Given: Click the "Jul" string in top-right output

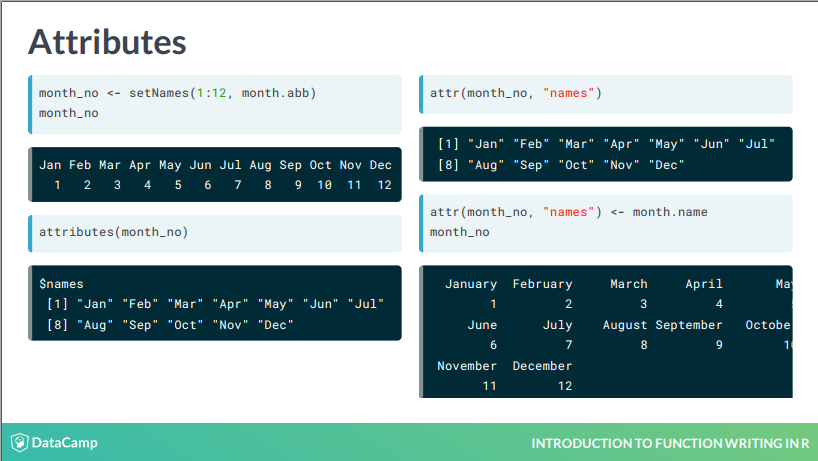Looking at the screenshot, I should (757, 144).
